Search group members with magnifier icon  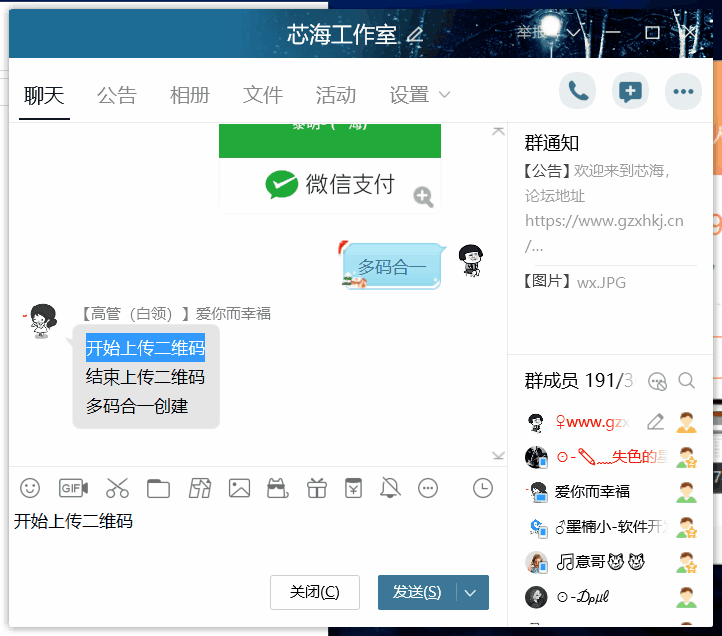(x=687, y=381)
